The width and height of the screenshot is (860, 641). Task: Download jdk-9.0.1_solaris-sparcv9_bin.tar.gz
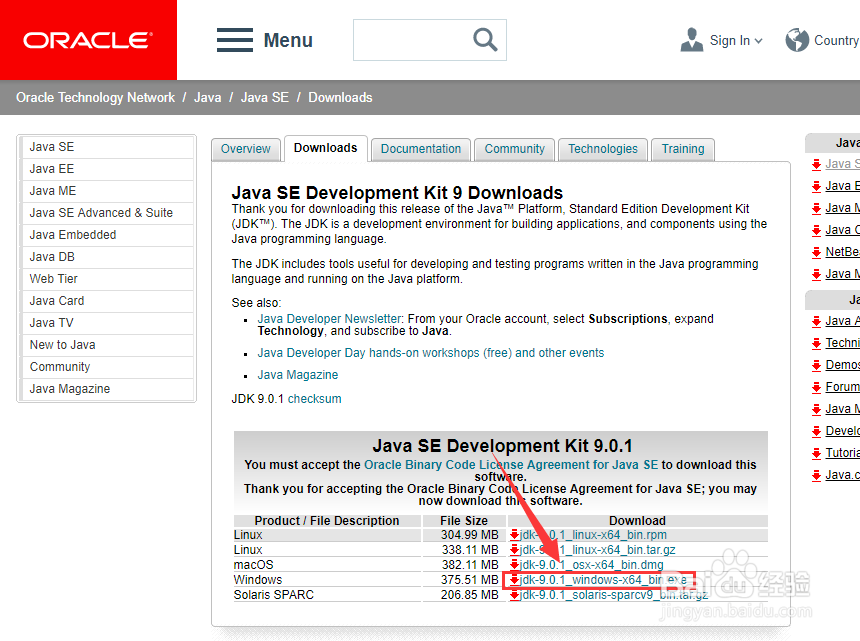pyautogui.click(x=614, y=594)
